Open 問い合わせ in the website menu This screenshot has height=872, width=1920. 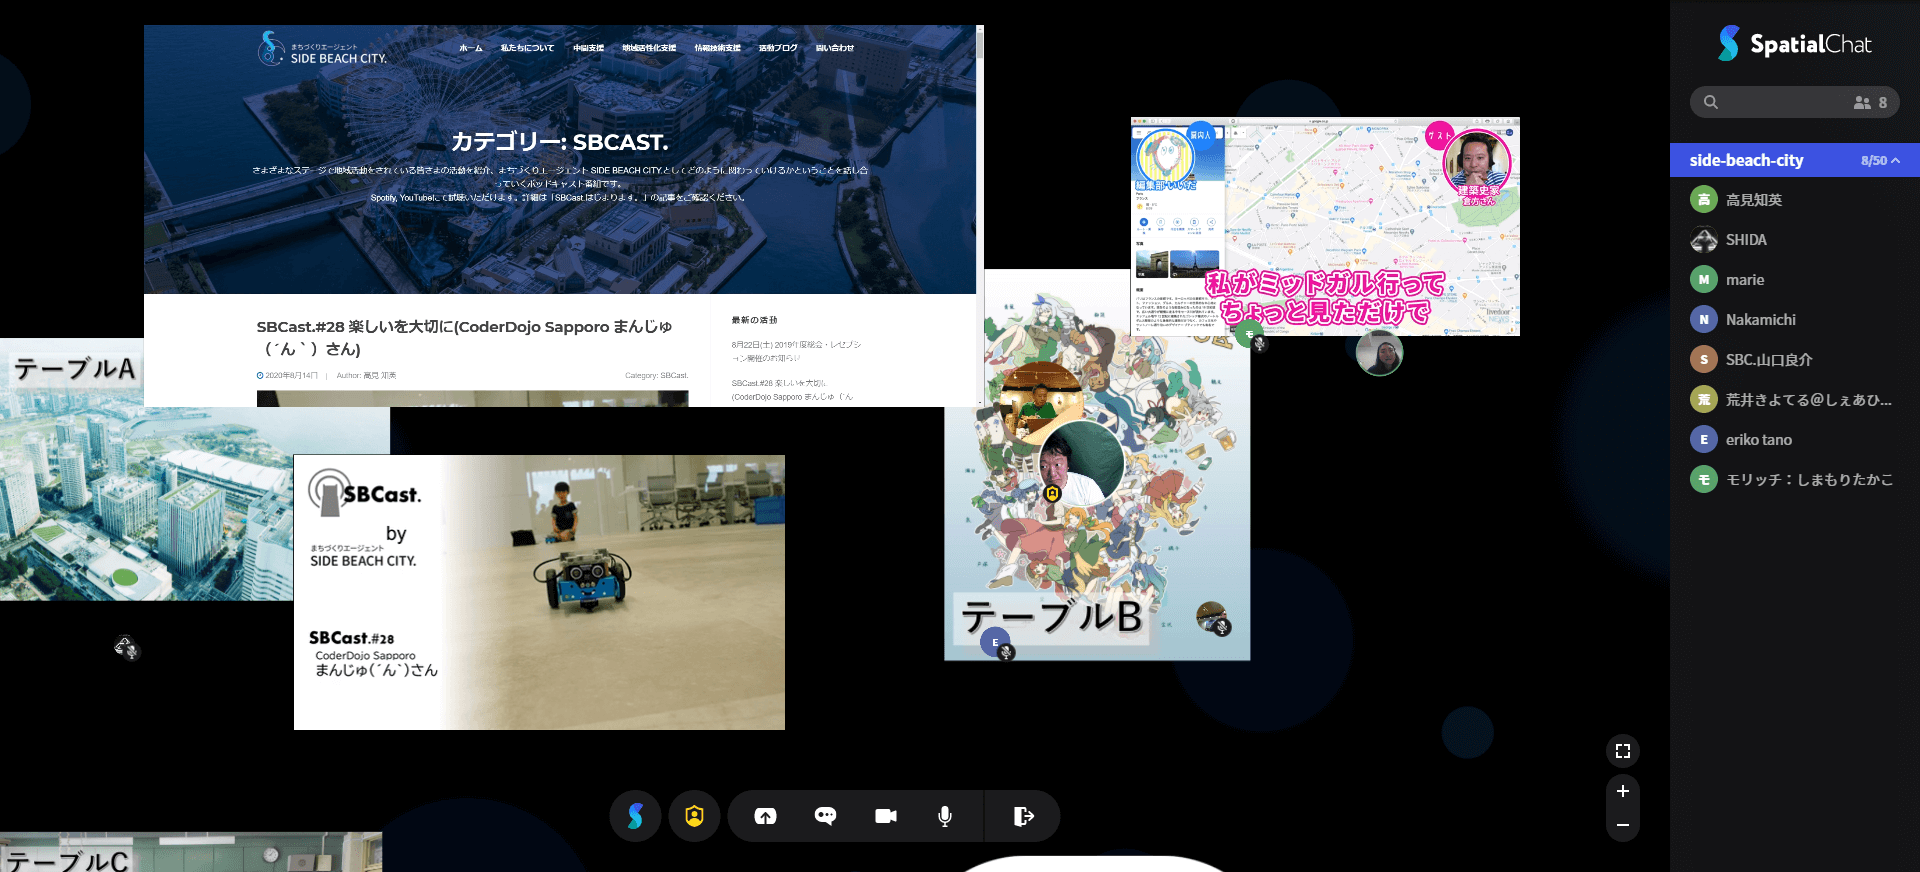pyautogui.click(x=835, y=48)
